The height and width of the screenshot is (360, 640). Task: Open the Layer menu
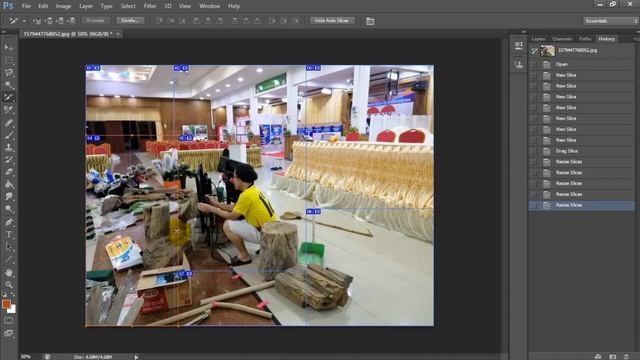pyautogui.click(x=86, y=6)
